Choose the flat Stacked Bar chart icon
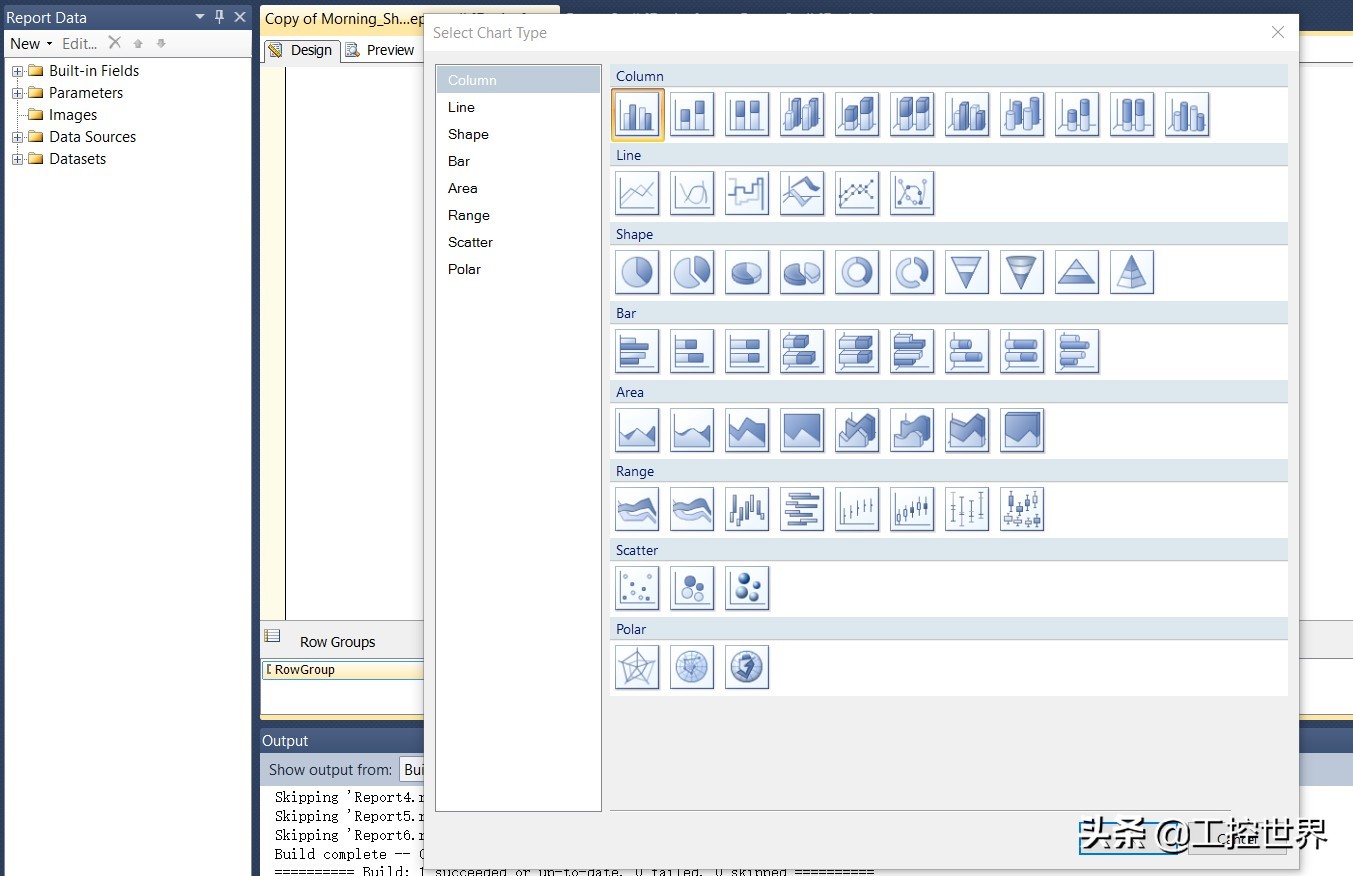1353x876 pixels. (x=692, y=351)
